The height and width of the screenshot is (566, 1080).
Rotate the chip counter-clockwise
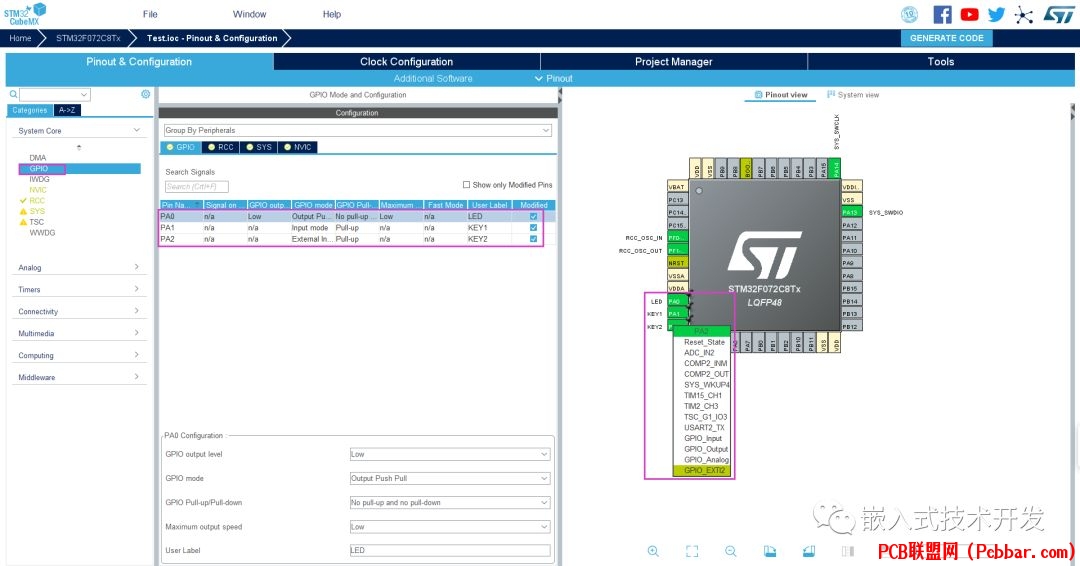point(809,551)
